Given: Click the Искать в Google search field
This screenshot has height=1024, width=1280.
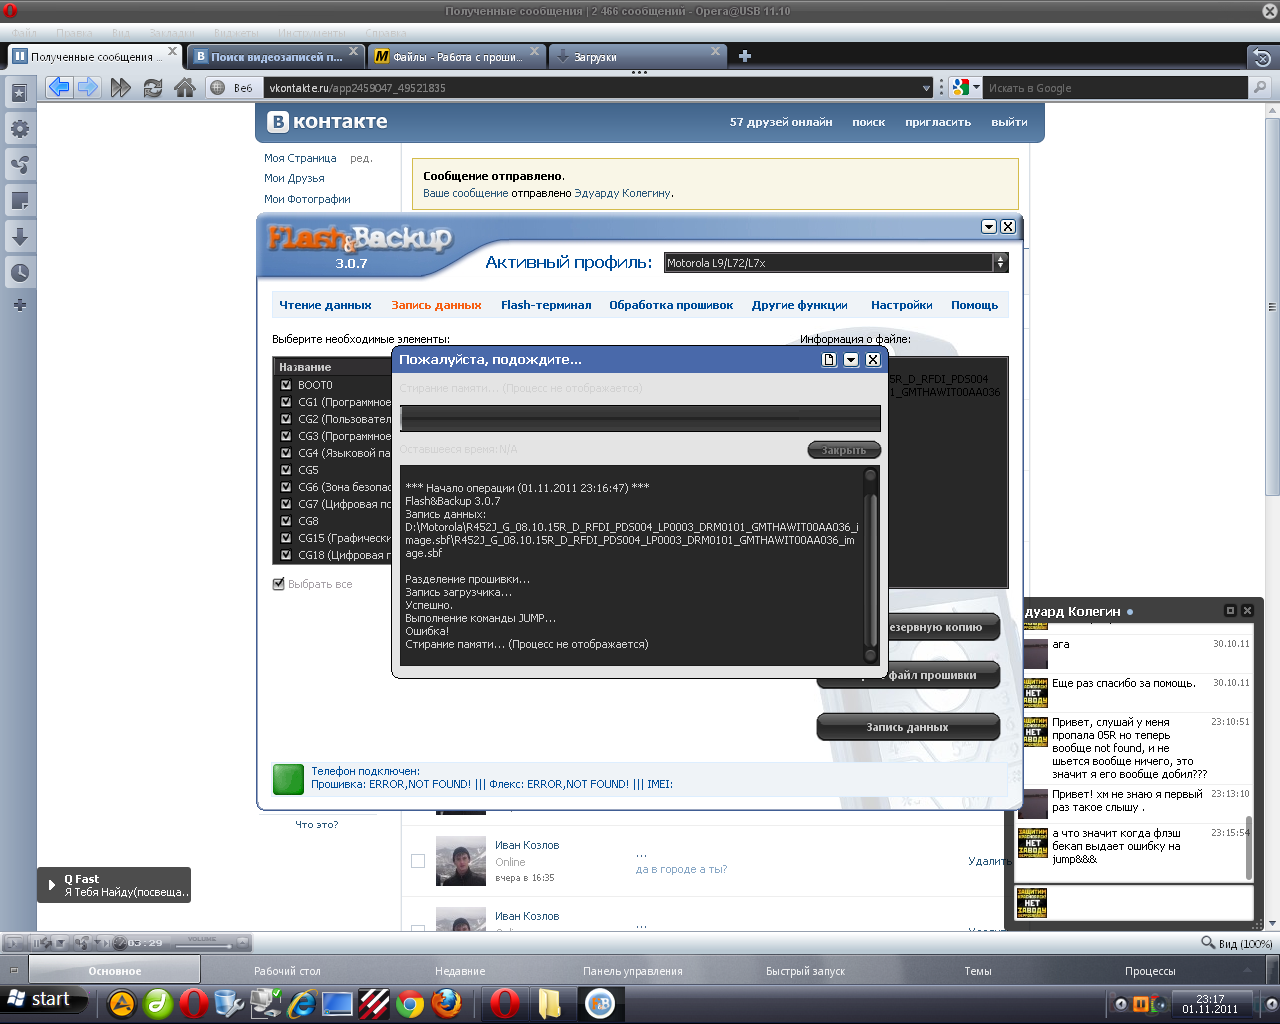Looking at the screenshot, I should pyautogui.click(x=1117, y=88).
